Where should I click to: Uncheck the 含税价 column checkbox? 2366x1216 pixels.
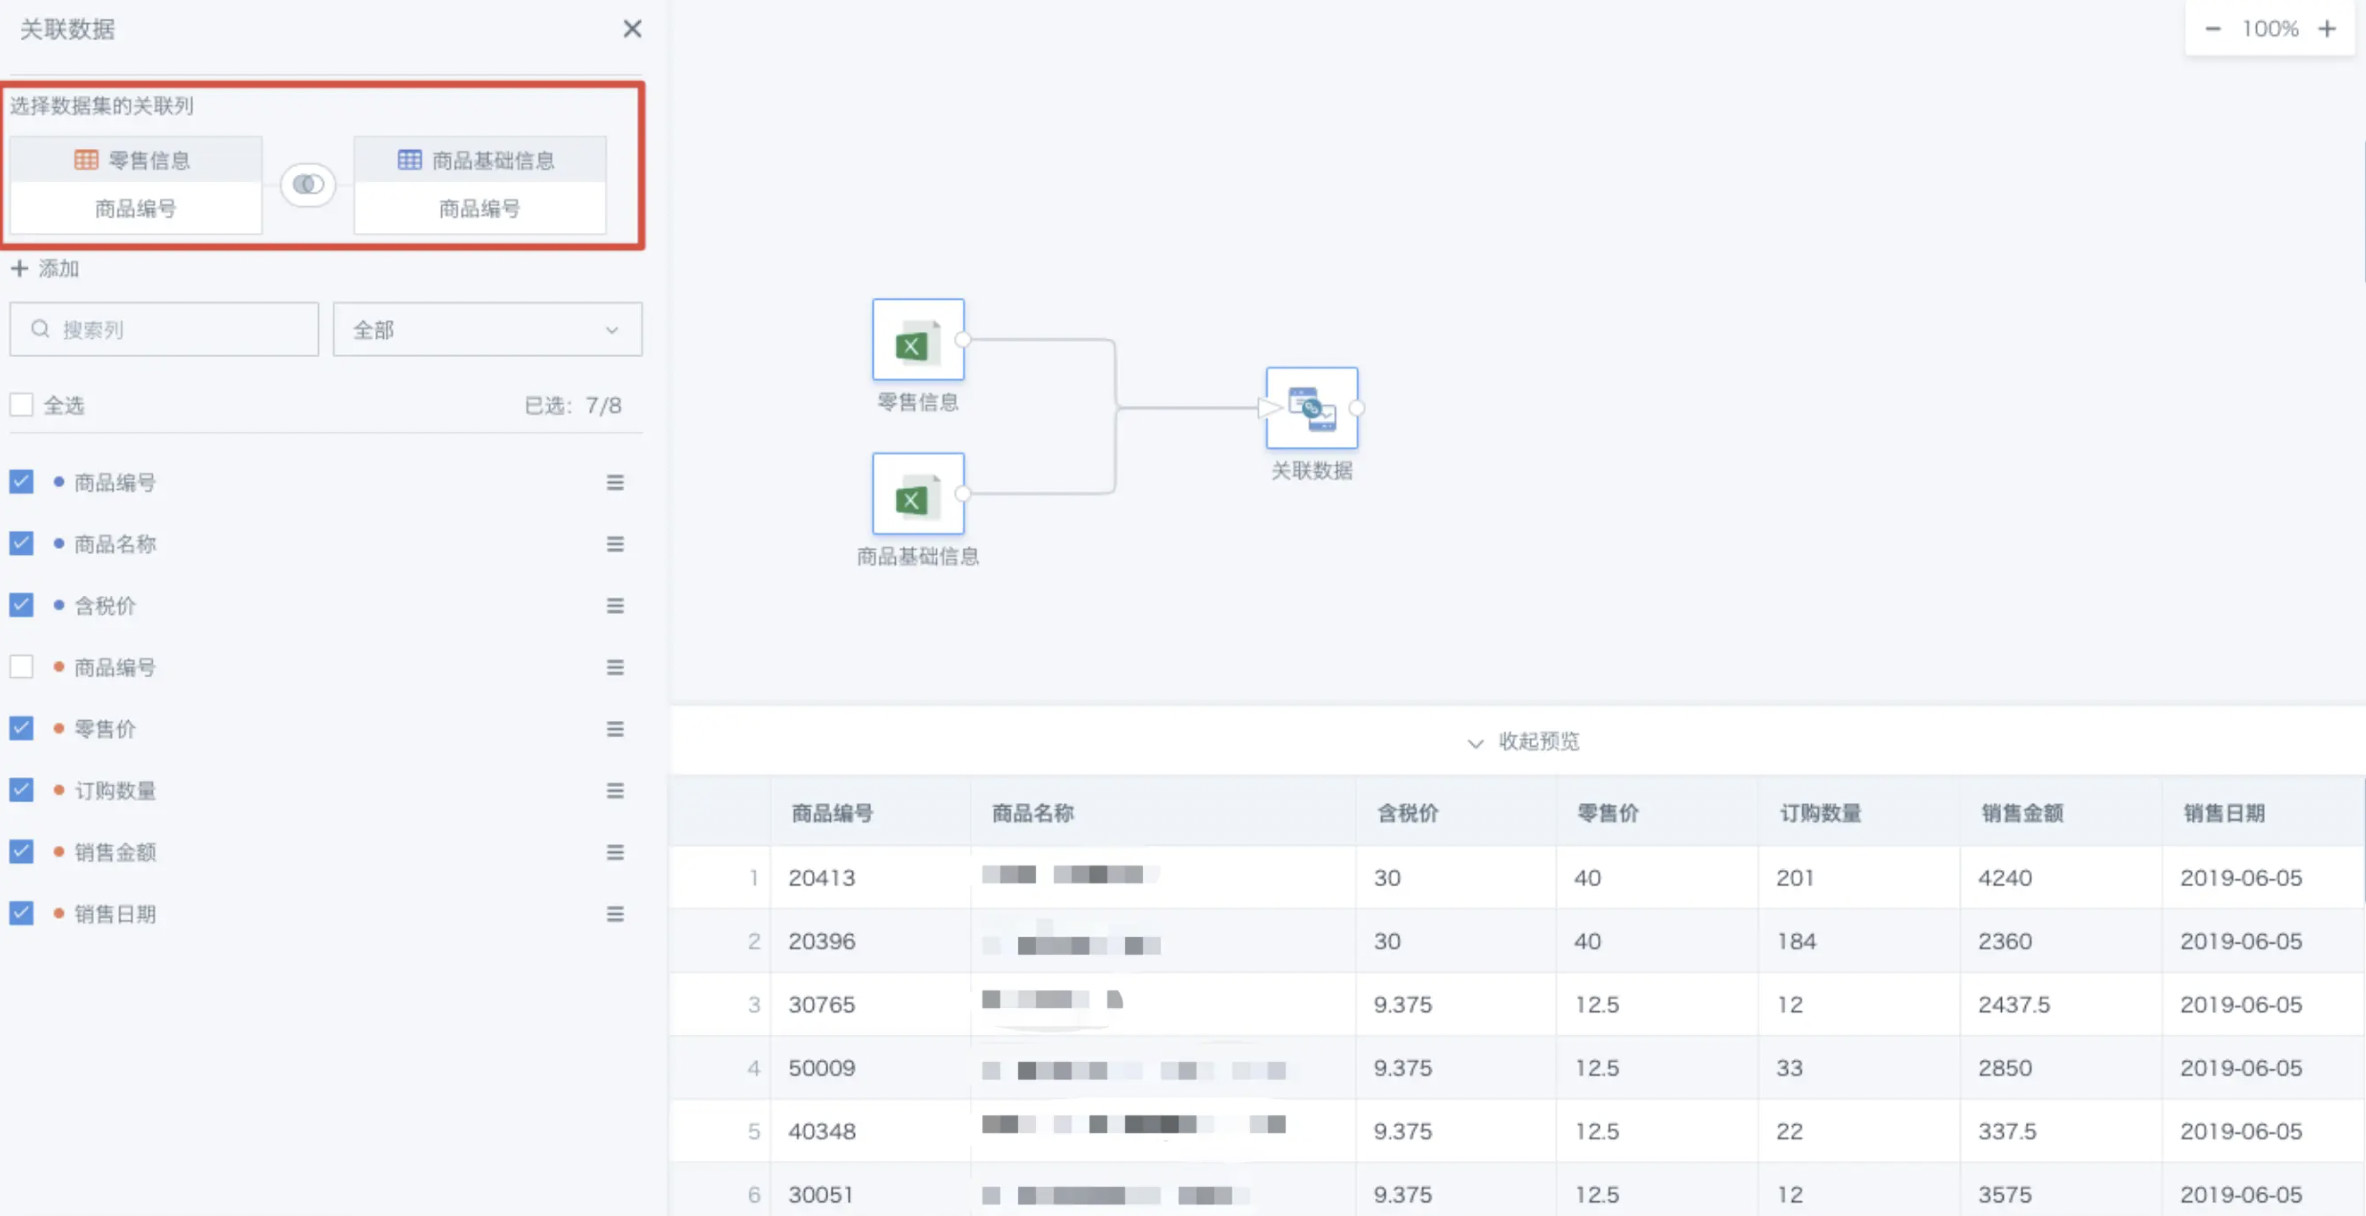(21, 605)
